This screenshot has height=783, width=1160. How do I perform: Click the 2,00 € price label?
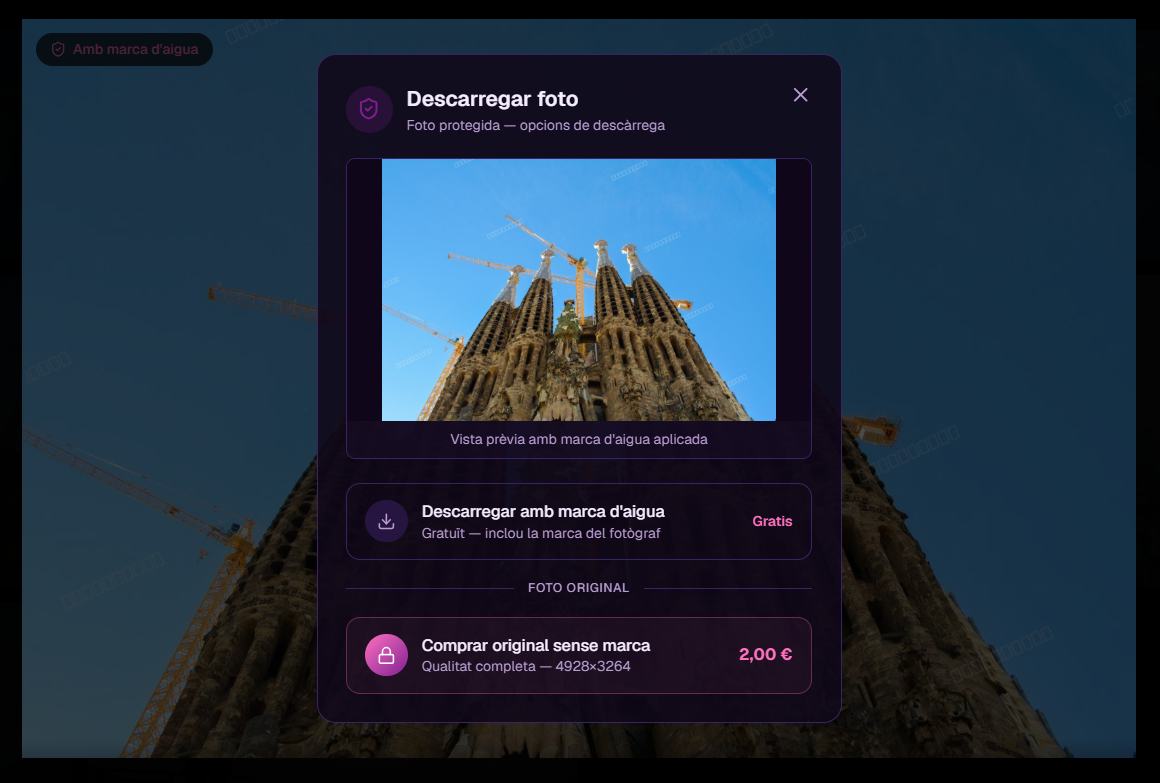[x=765, y=654]
